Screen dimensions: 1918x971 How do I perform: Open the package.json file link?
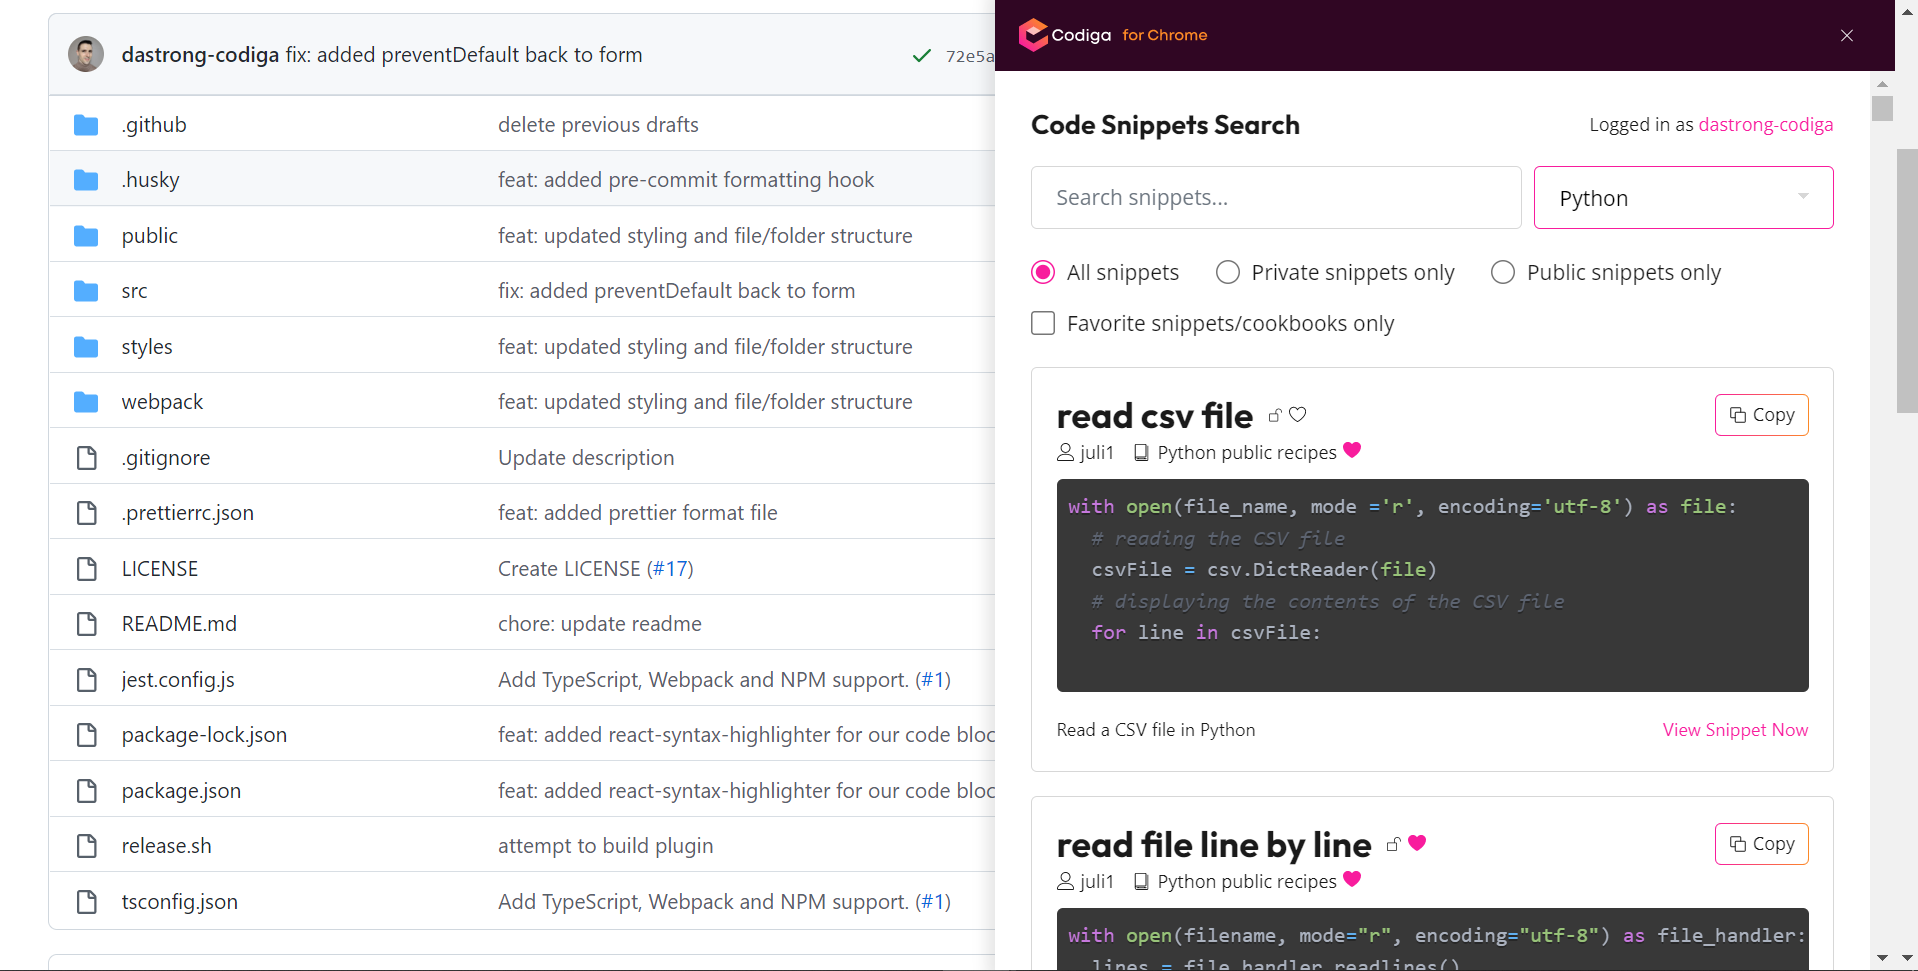[x=181, y=791]
